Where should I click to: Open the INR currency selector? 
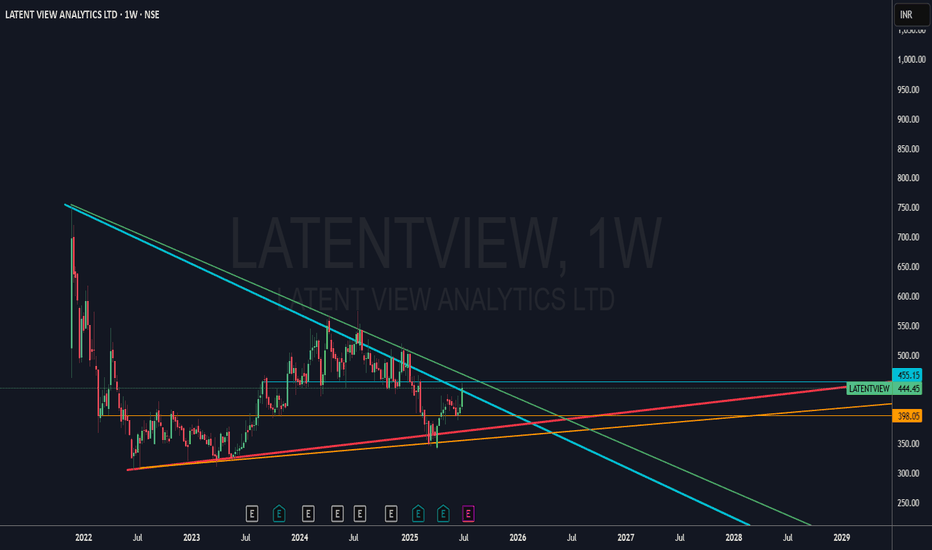[912, 15]
